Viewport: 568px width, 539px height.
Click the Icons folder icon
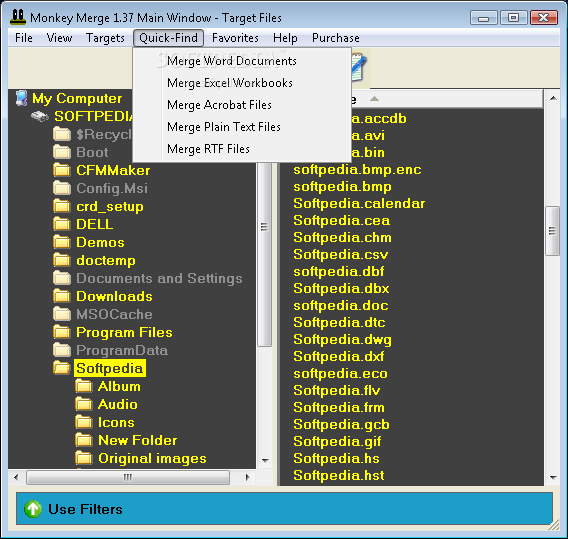(x=84, y=422)
